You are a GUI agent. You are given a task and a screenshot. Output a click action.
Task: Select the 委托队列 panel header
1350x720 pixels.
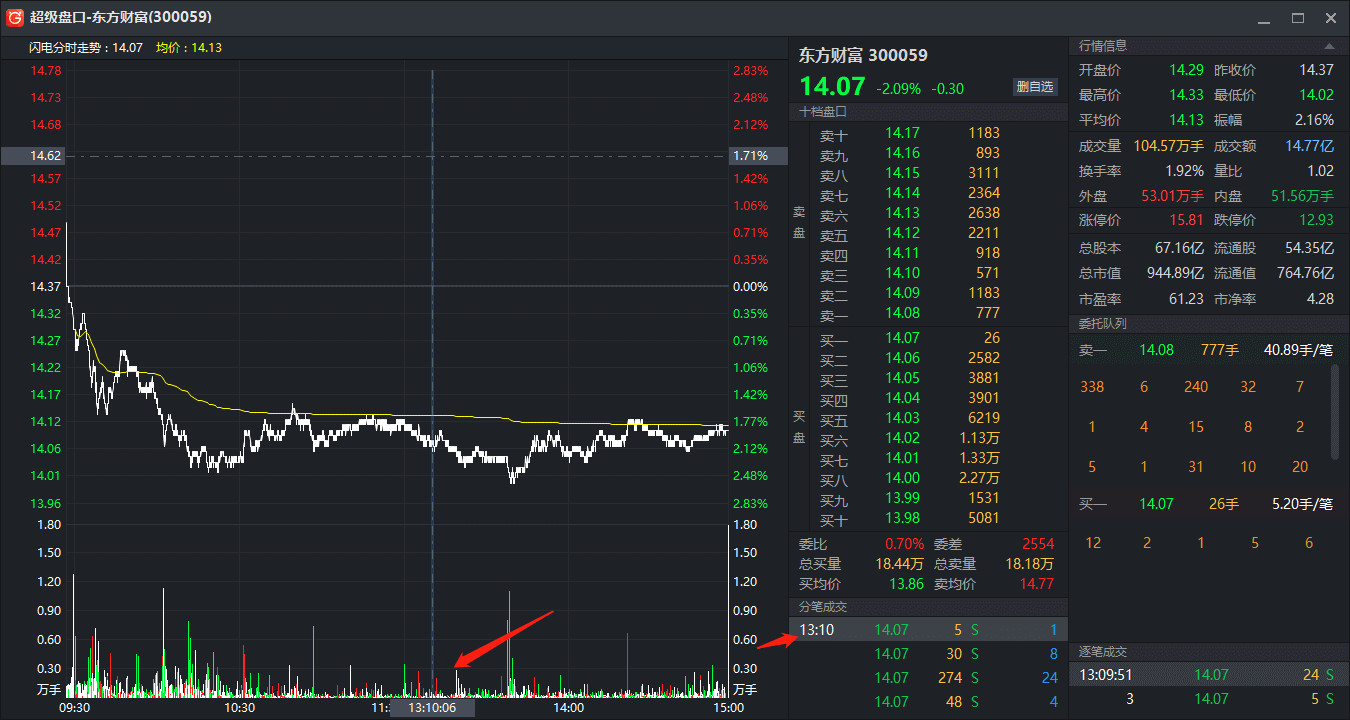(x=1209, y=324)
